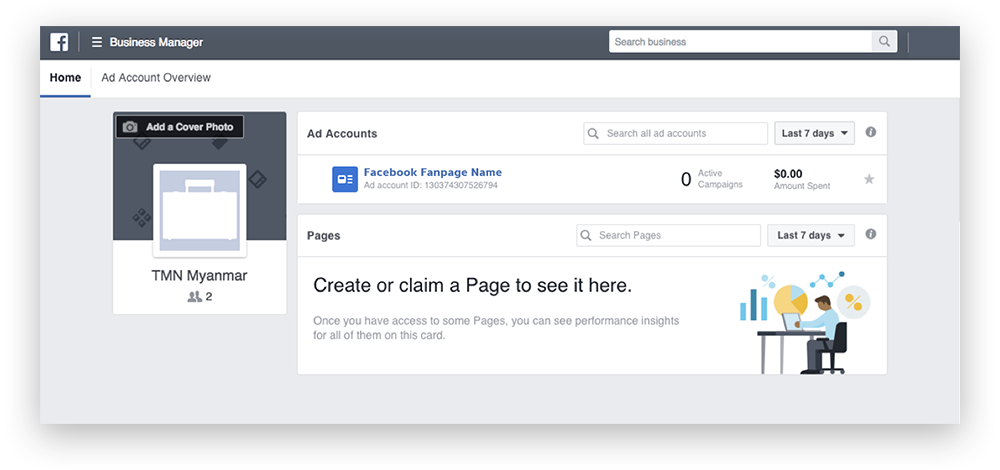Open the Business Manager hamburger menu
Viewport: 1000px width, 470px height.
97,42
